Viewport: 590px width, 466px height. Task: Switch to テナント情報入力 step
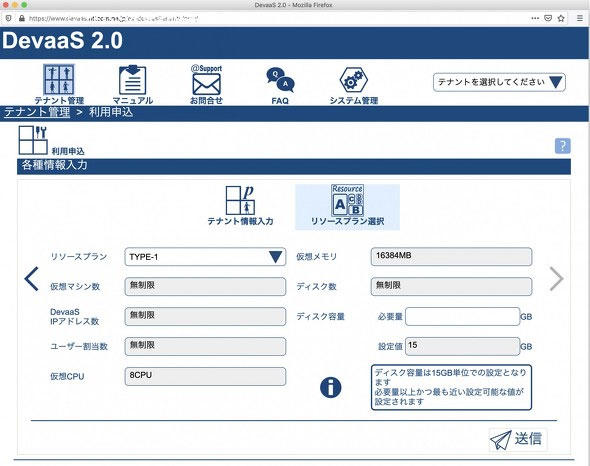pyautogui.click(x=240, y=206)
